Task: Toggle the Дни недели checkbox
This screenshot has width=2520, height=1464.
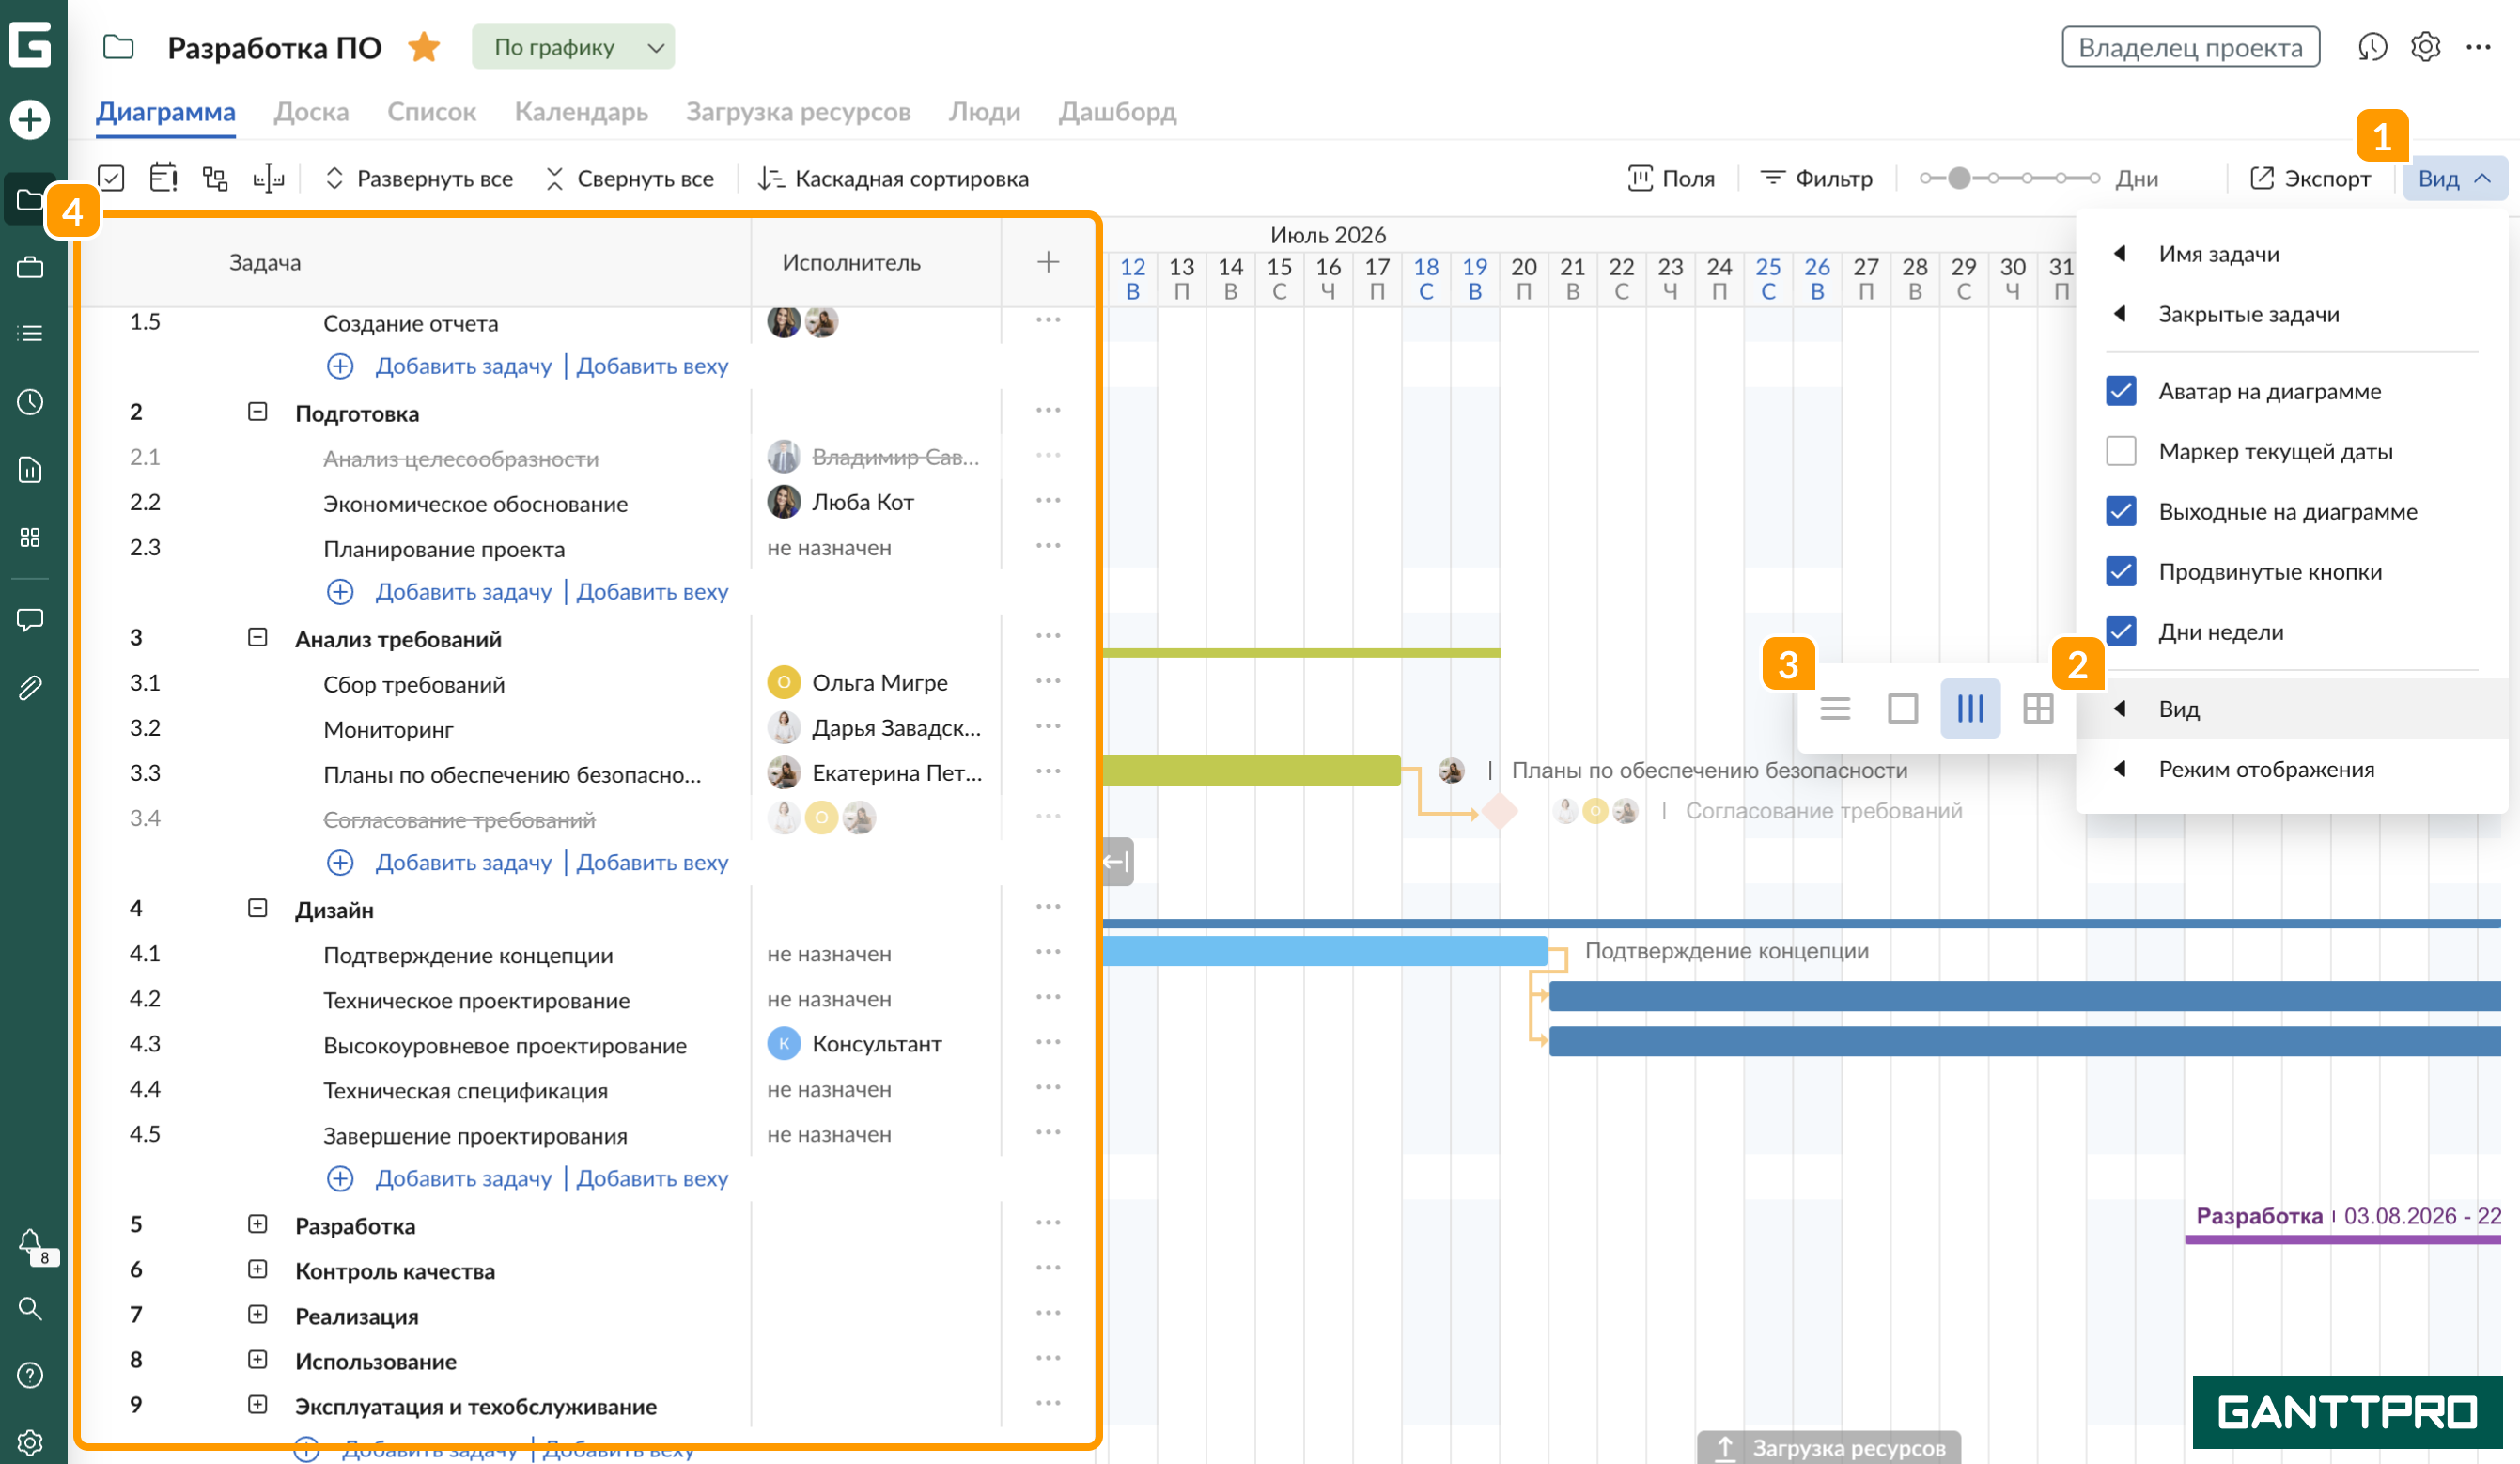Action: pyautogui.click(x=2120, y=632)
